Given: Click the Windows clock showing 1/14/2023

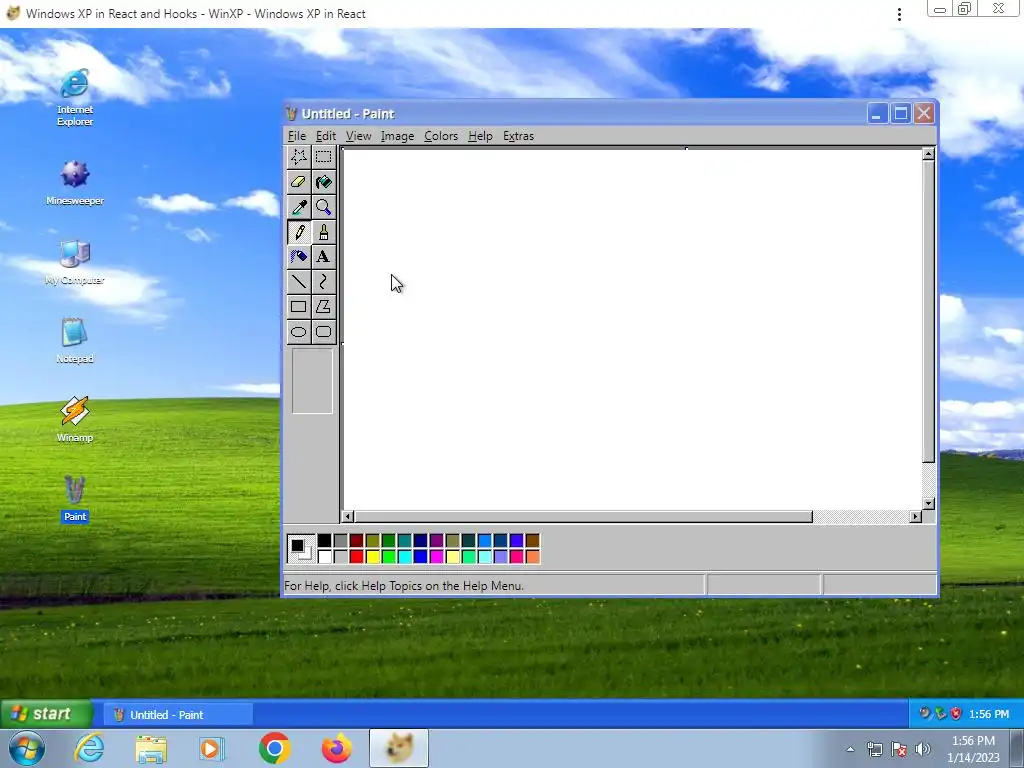Looking at the screenshot, I should click(973, 749).
